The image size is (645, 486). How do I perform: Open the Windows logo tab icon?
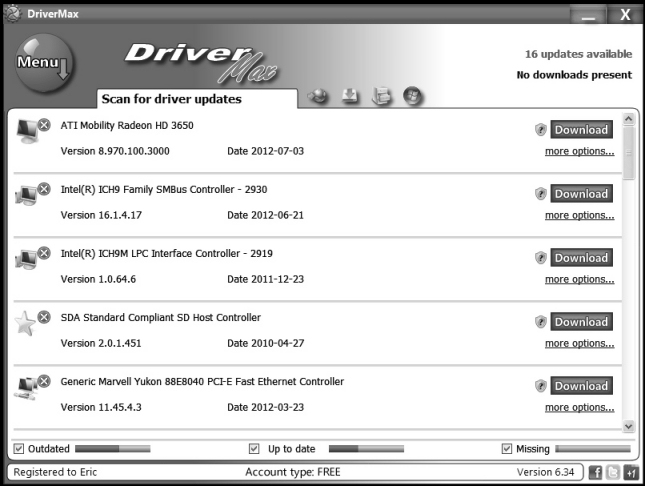click(413, 96)
